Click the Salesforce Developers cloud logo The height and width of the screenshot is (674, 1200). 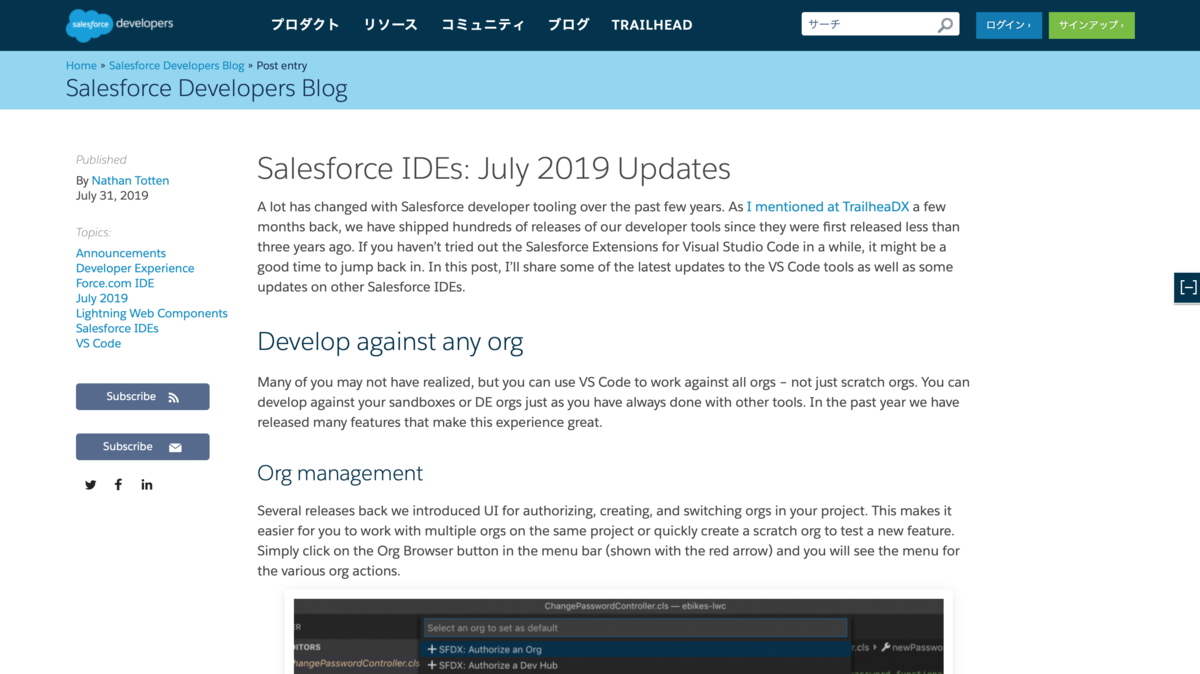click(120, 24)
